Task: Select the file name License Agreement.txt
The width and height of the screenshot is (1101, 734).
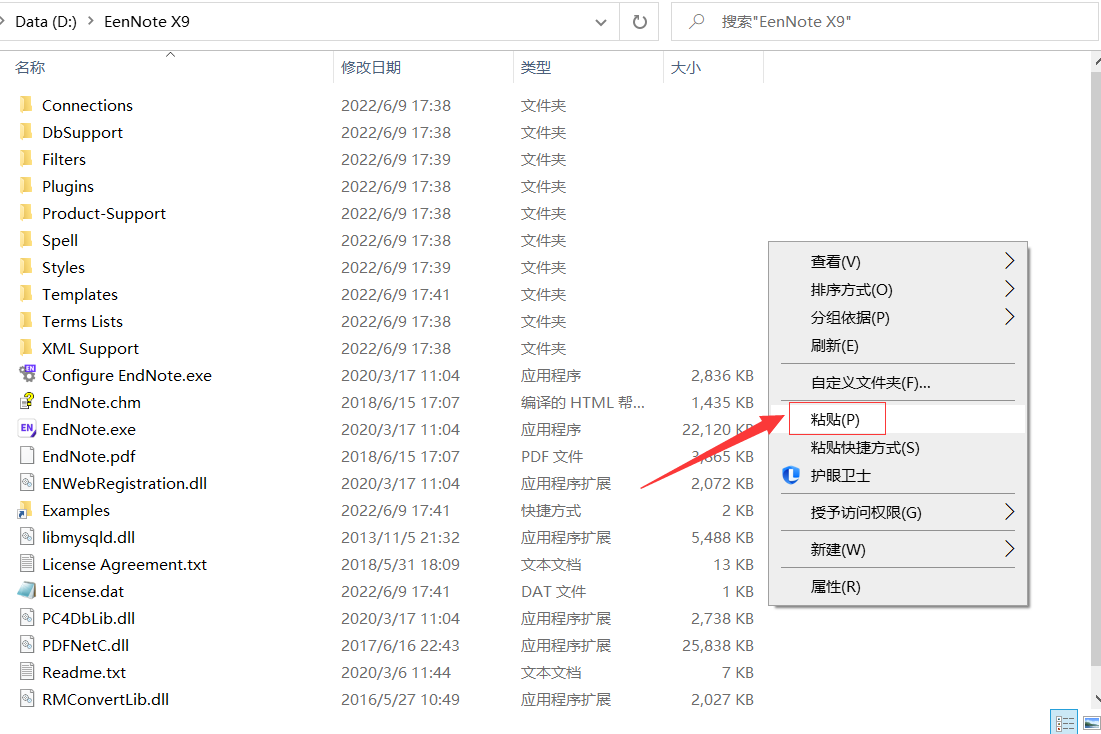Action: coord(124,565)
